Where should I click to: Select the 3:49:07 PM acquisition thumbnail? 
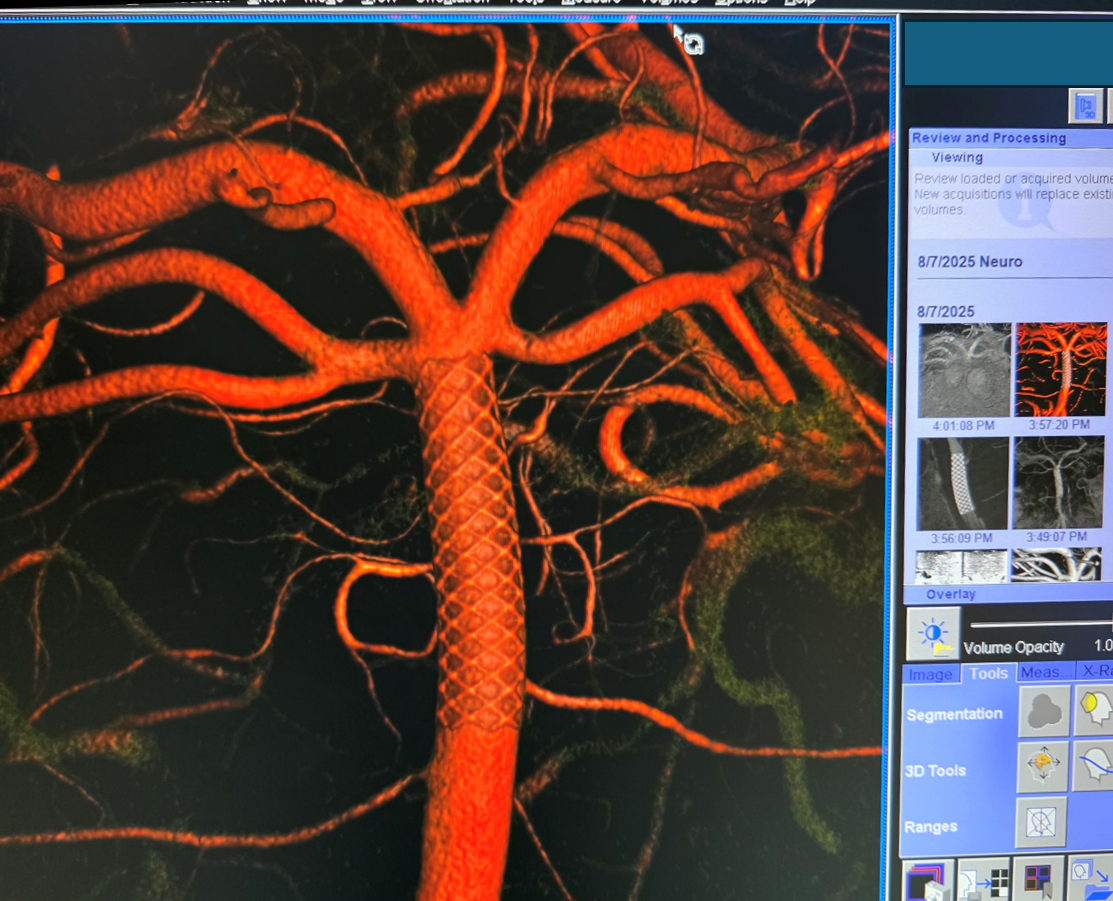click(x=1058, y=483)
